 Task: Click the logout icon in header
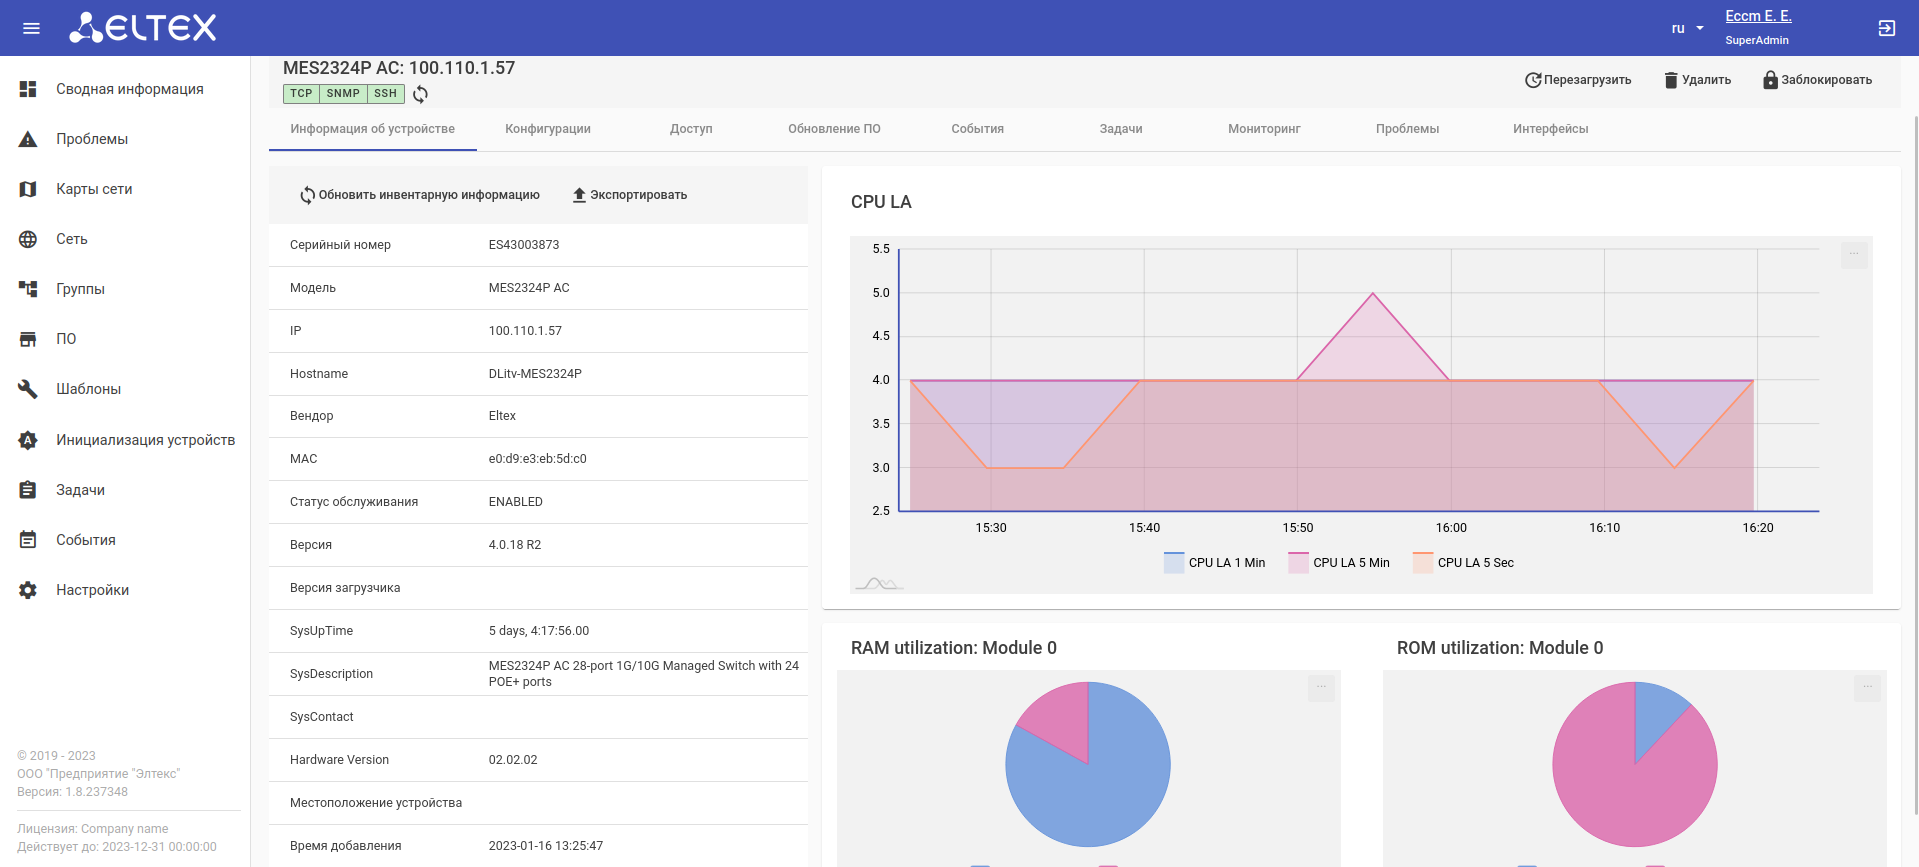[1886, 28]
